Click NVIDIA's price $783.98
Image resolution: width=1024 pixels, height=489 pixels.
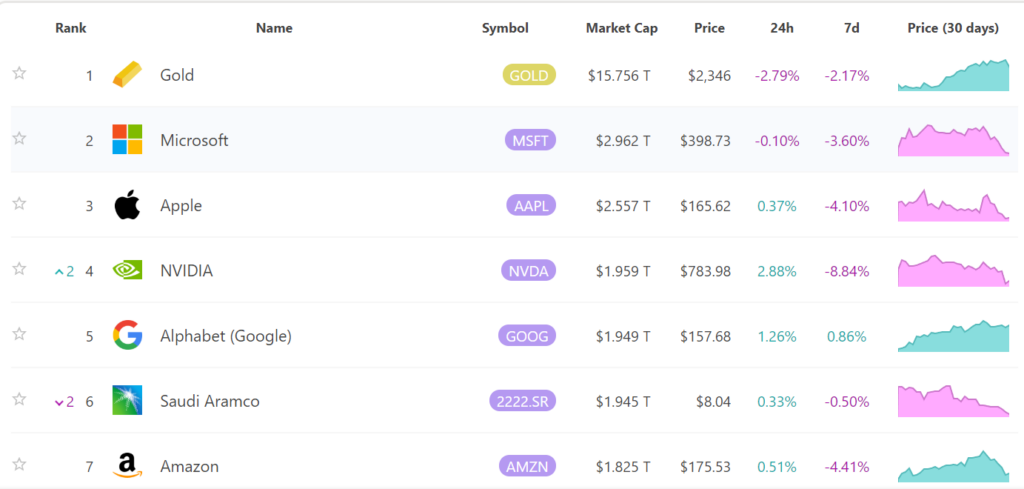point(705,272)
